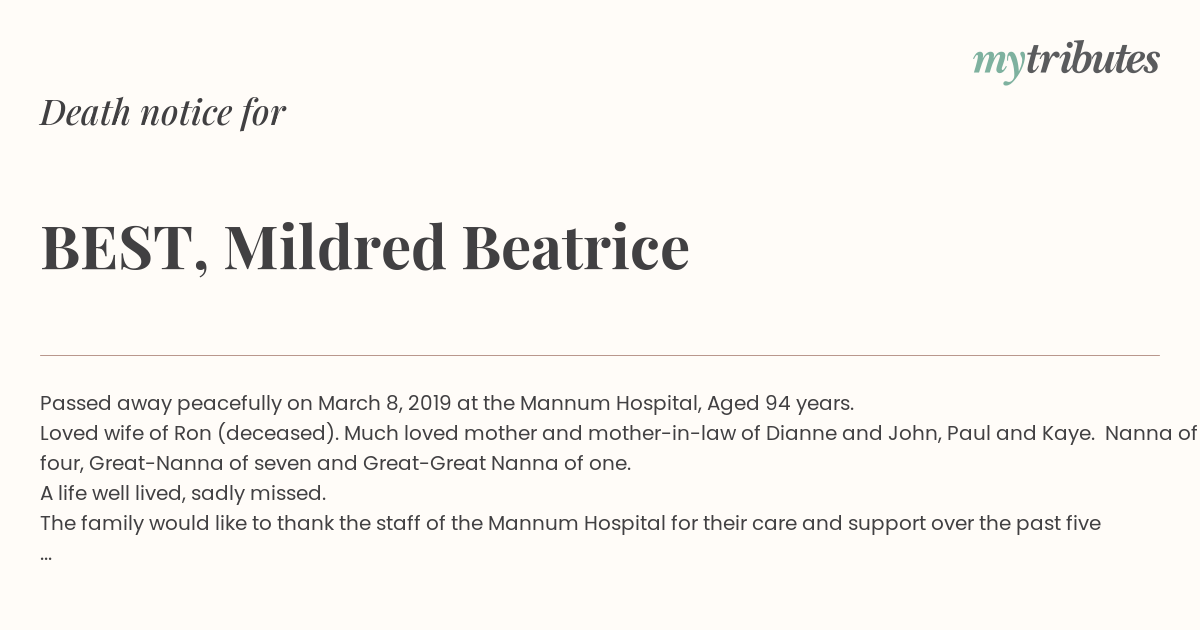Screen dimensions: 1200x630
Task: Click the mytributes logo
Action: click(x=1066, y=61)
